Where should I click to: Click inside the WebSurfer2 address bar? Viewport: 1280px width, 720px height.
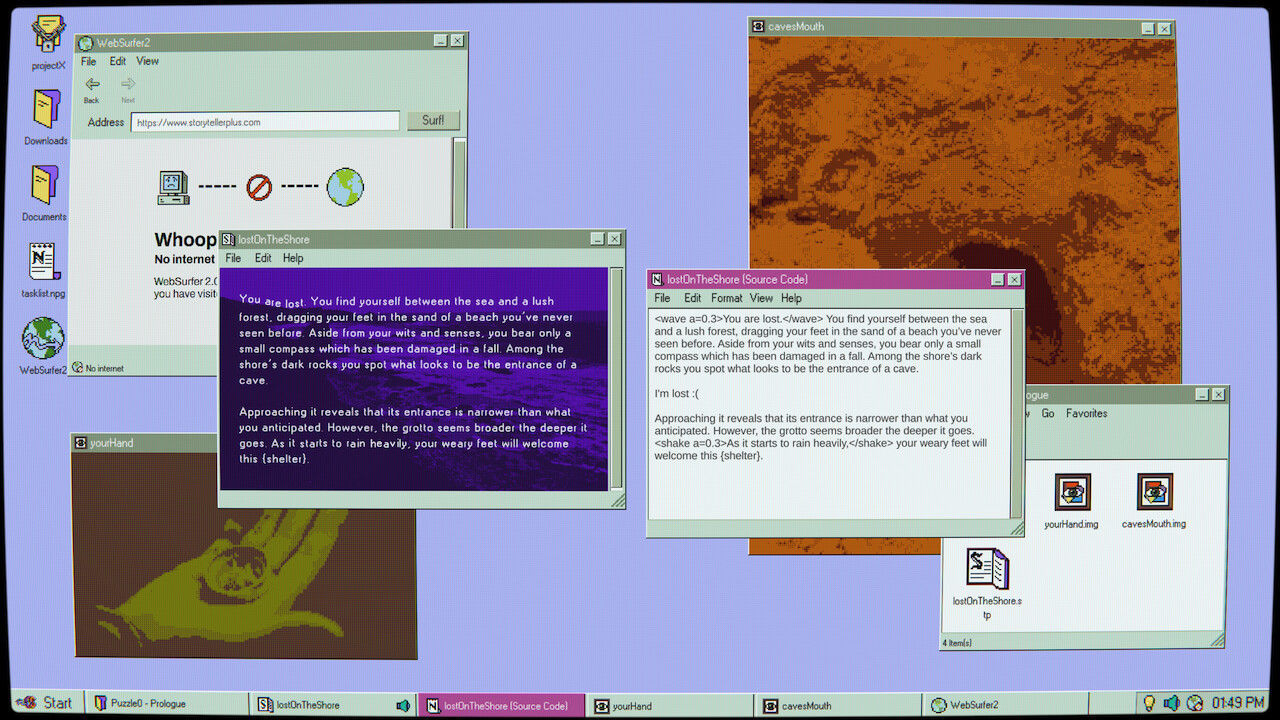click(264, 120)
